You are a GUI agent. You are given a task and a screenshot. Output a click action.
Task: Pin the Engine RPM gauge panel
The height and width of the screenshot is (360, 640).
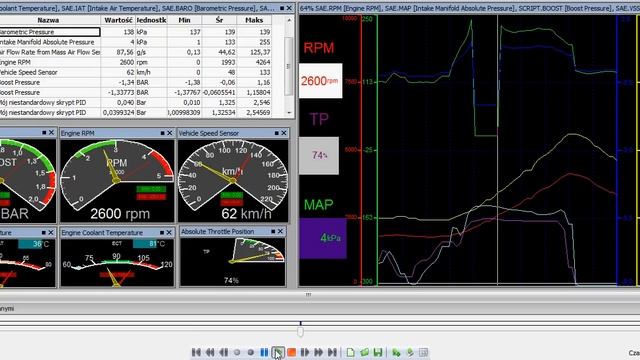[162, 133]
